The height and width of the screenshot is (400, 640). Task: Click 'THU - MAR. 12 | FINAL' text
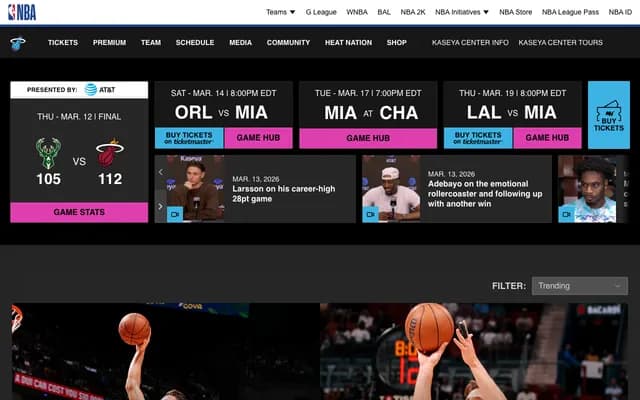coord(79,117)
